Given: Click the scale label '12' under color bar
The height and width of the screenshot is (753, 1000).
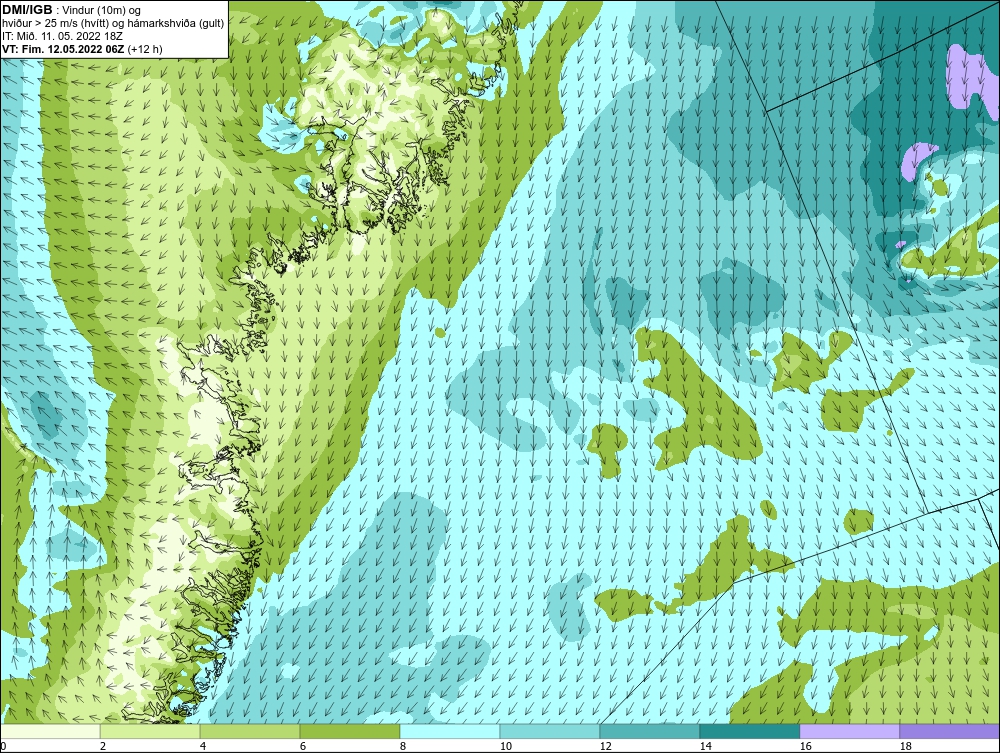Looking at the screenshot, I should [x=606, y=746].
